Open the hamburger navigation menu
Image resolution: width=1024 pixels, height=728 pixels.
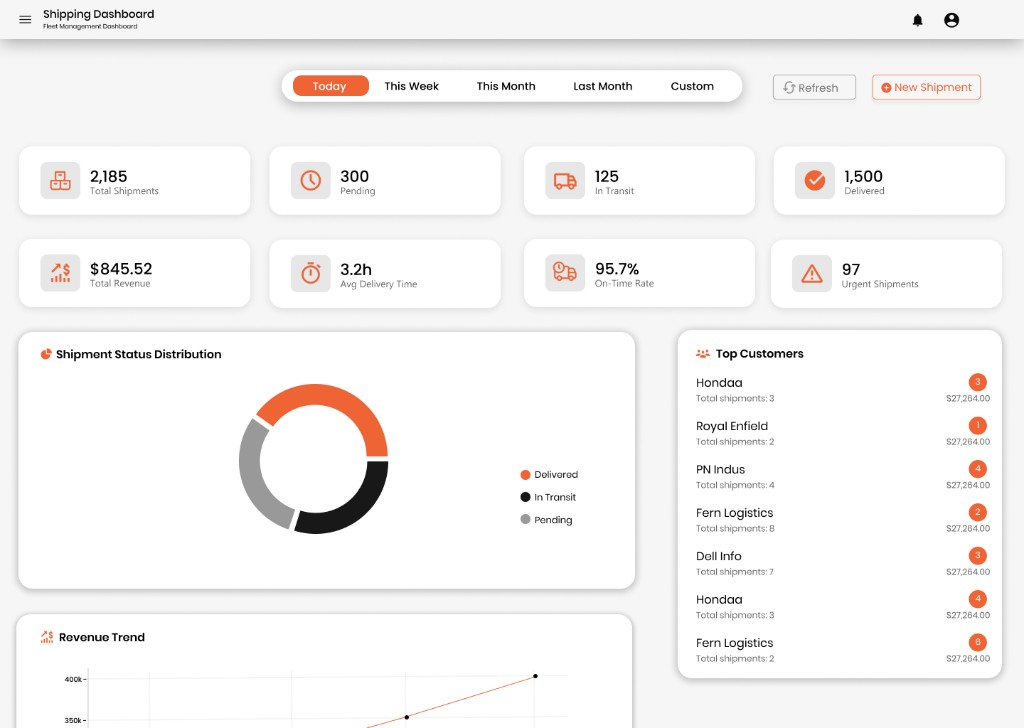coord(25,20)
